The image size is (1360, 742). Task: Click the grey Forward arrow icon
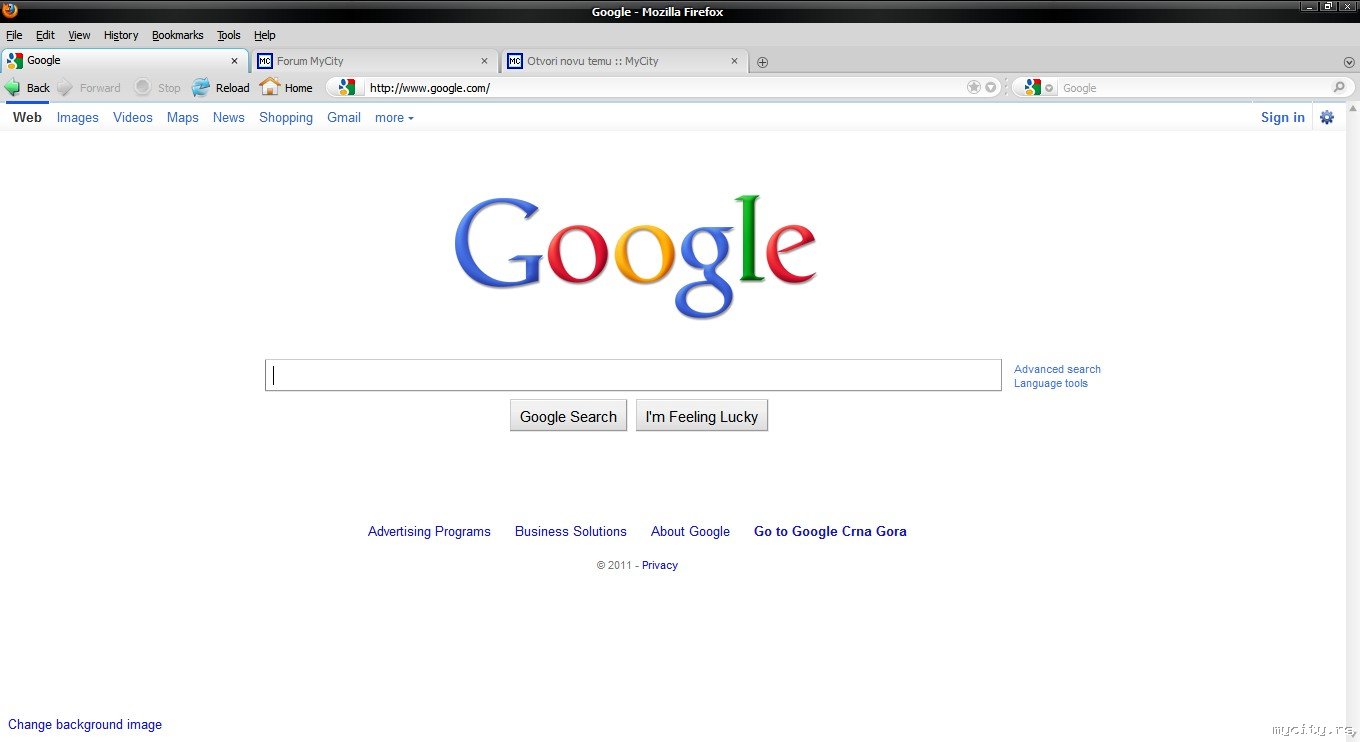(x=65, y=88)
